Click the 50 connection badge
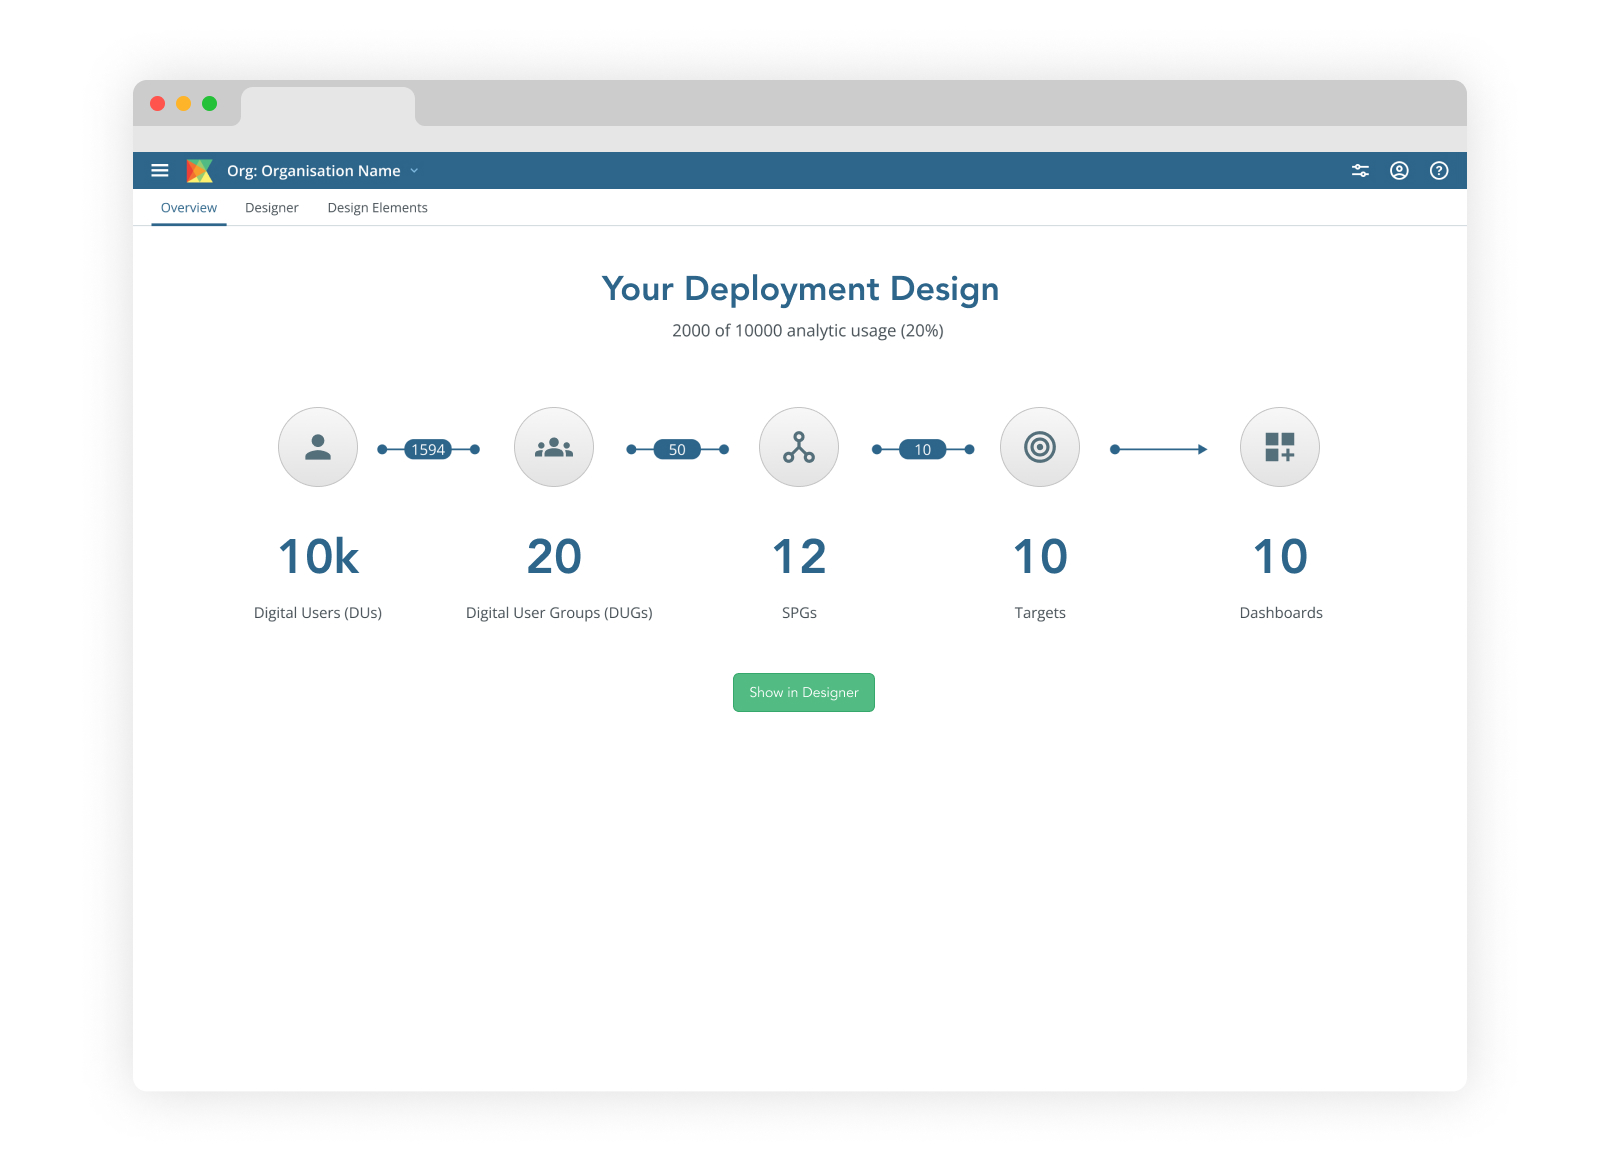 (x=677, y=450)
